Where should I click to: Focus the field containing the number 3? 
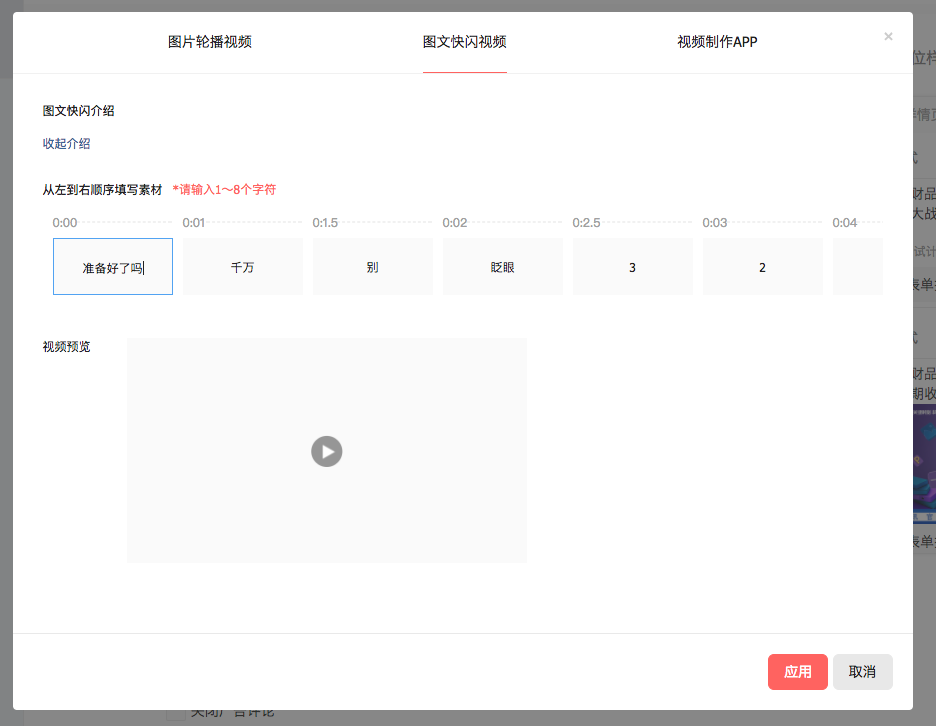(632, 267)
